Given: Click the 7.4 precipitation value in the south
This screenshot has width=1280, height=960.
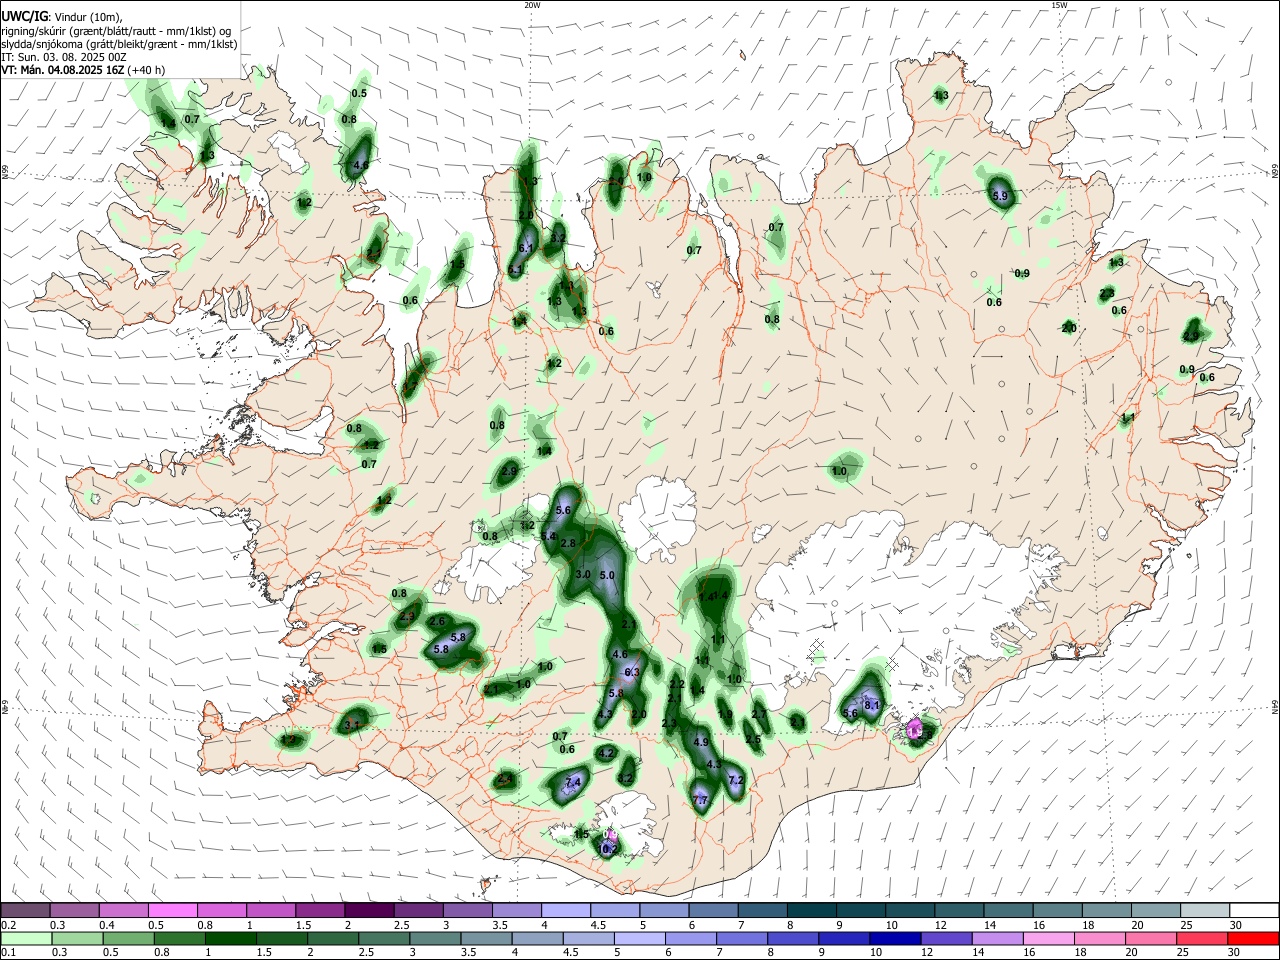Looking at the screenshot, I should pos(573,782).
